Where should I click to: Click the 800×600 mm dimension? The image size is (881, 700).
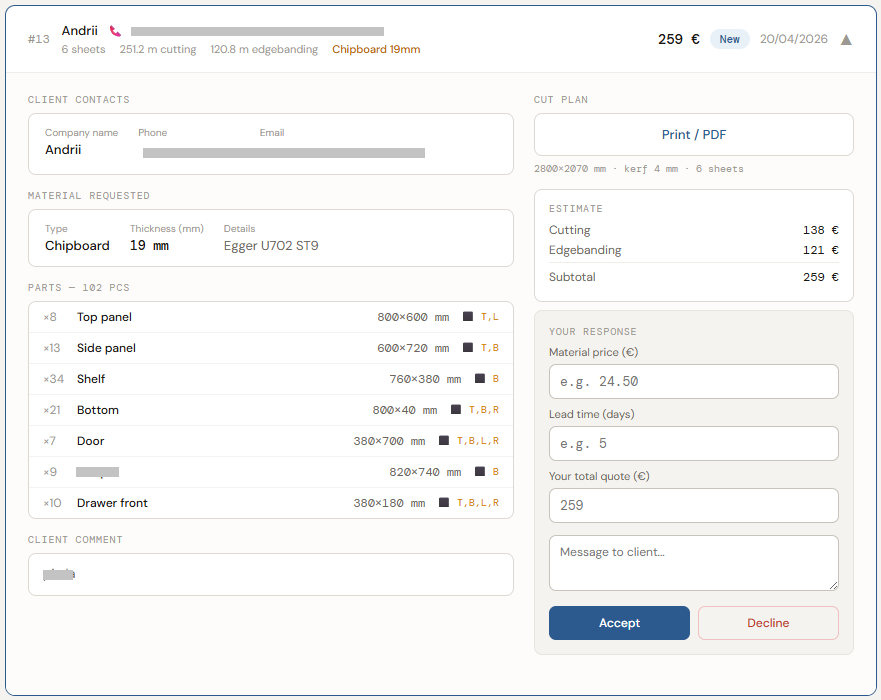pos(413,317)
